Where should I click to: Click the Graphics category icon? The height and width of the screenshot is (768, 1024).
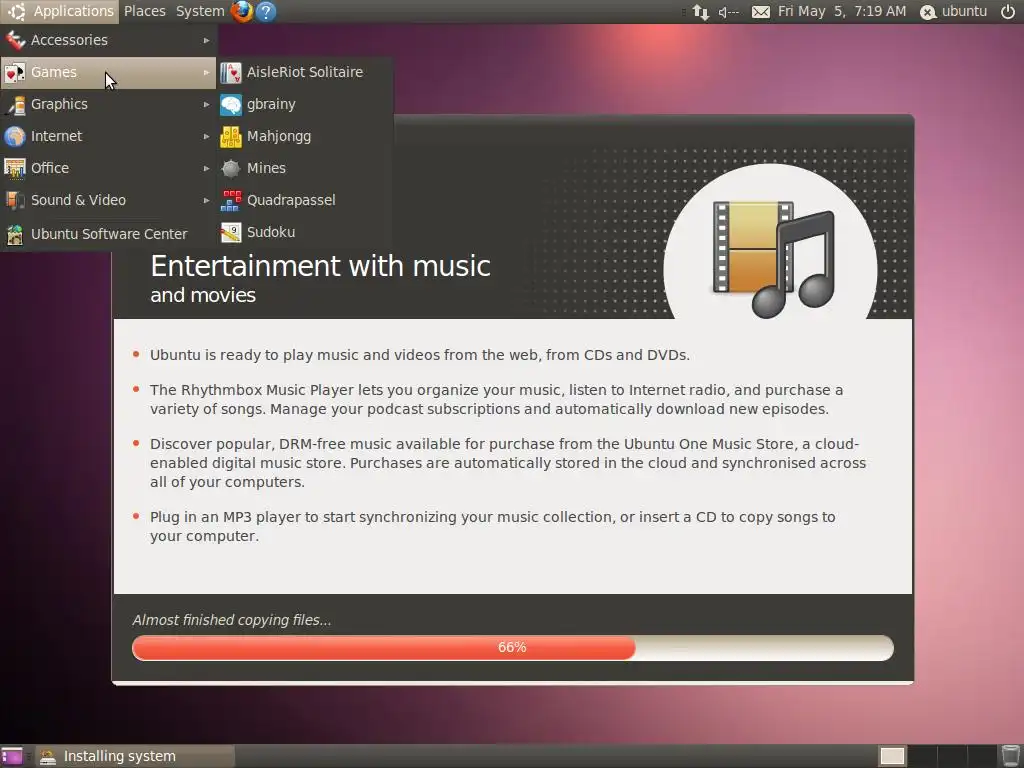pos(15,104)
